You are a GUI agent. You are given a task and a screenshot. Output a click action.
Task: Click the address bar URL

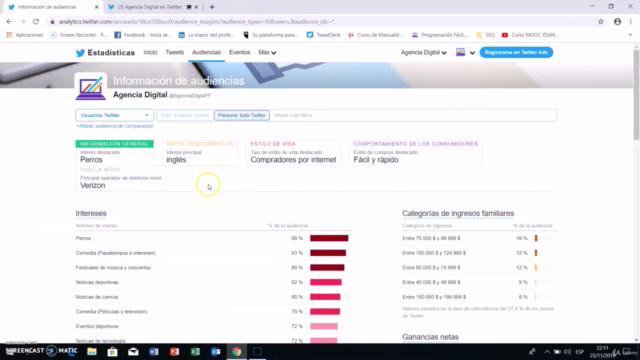pos(197,22)
